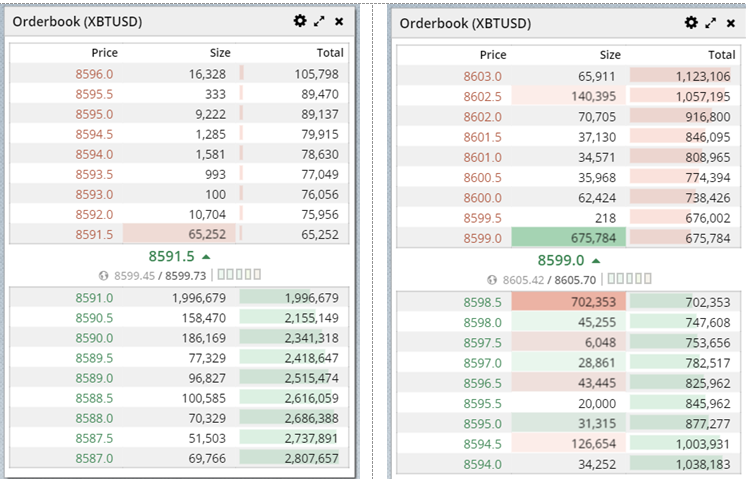Click size 77,329 at price 8589.5
Screen dimensions: 746x479
[x=207, y=358]
